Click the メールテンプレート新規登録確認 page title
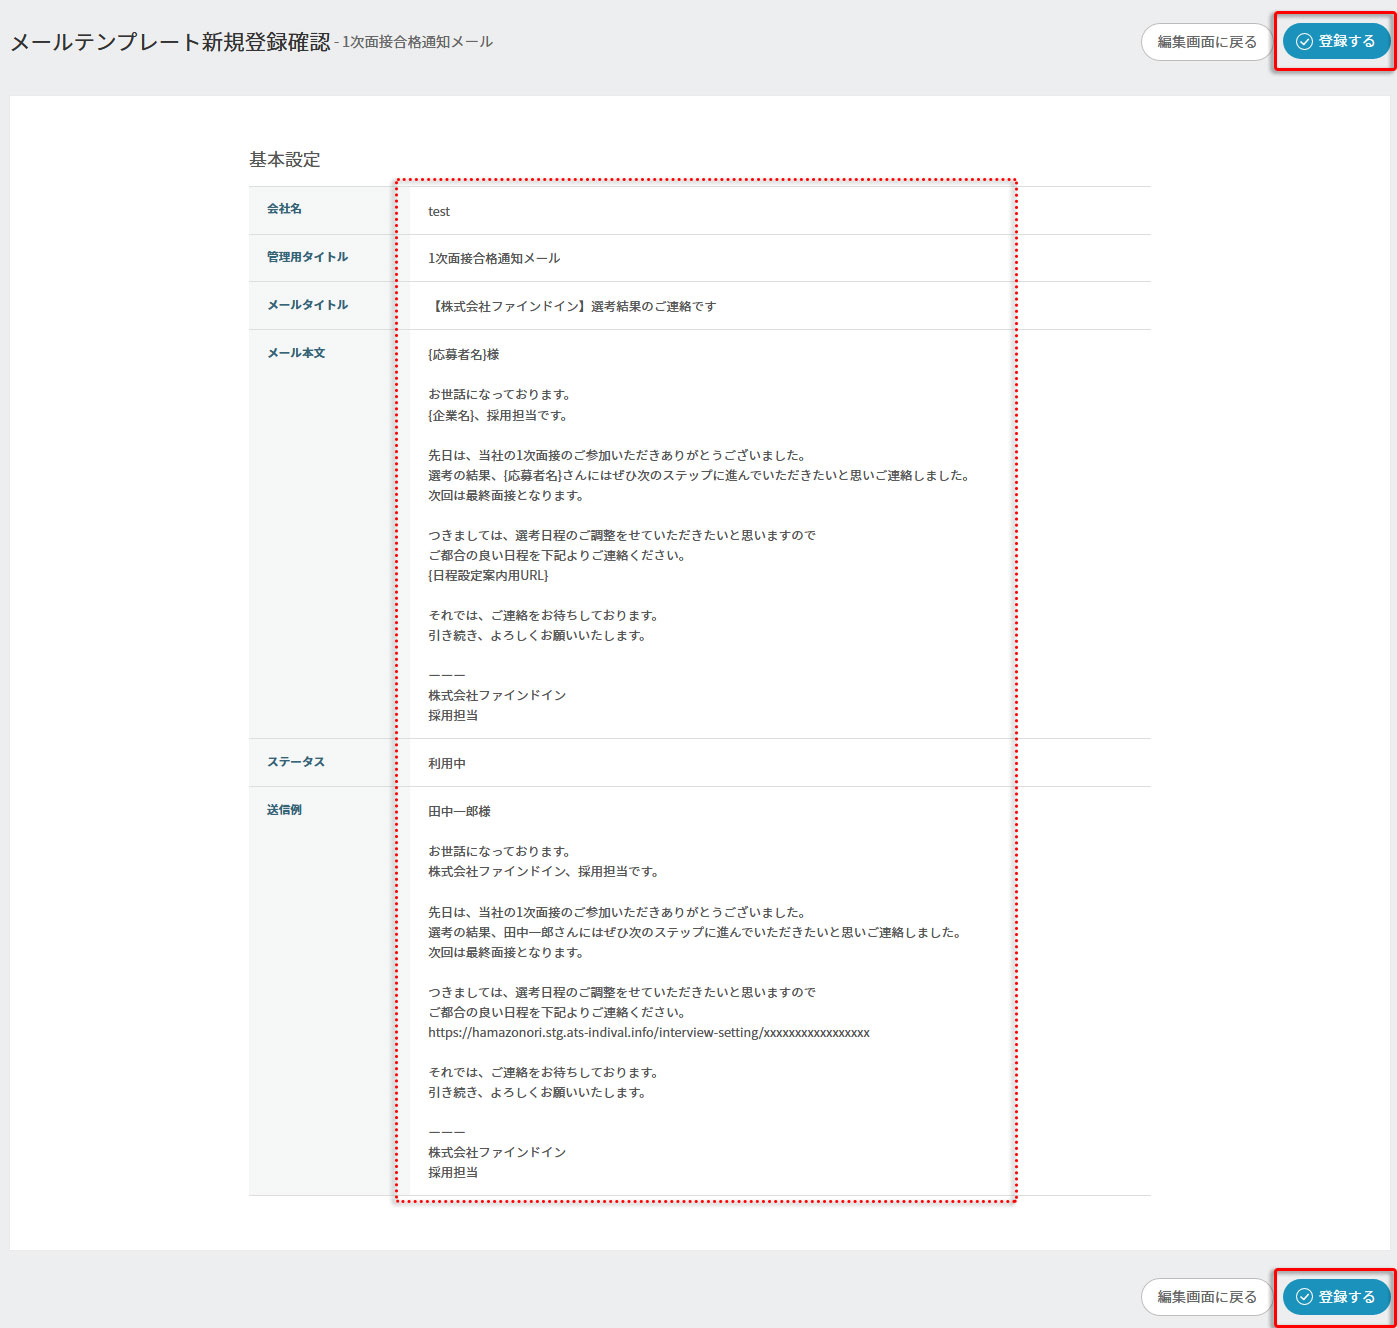This screenshot has height=1328, width=1397. [170, 42]
